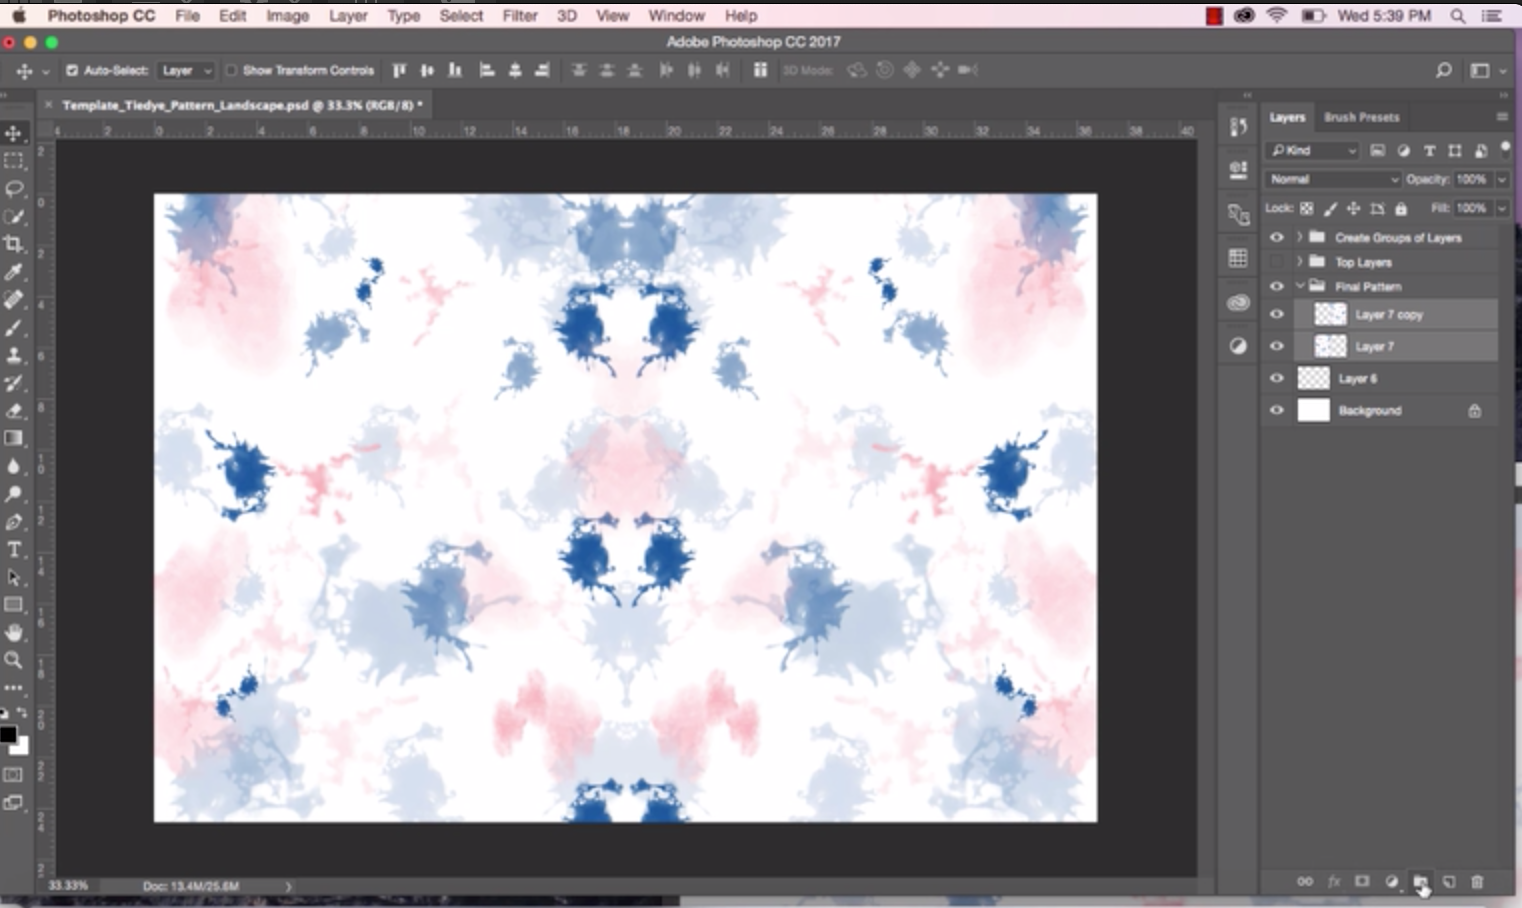Switch to the Brush Presets tab
This screenshot has height=908, width=1522.
[1361, 117]
